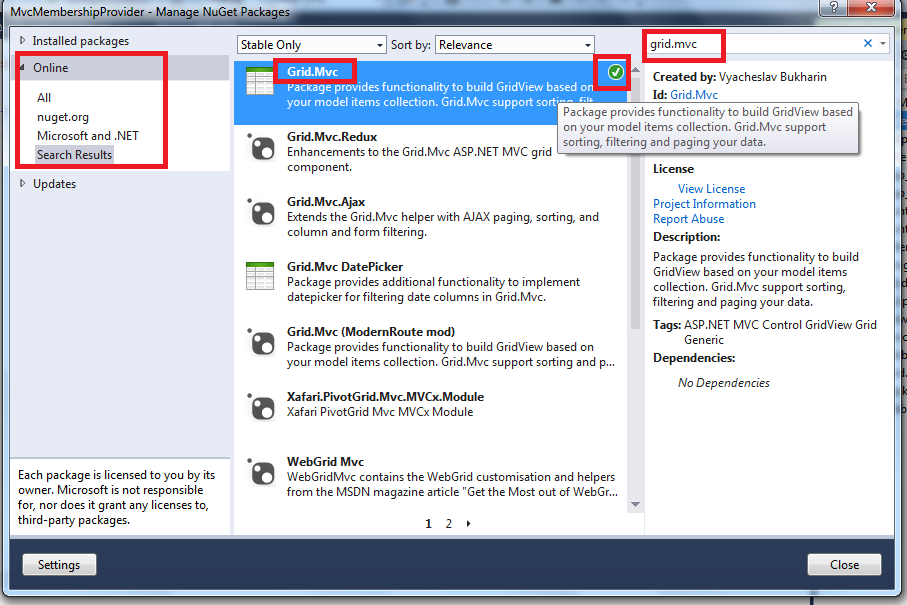907x605 pixels.
Task: Open the help question mark button
Action: pos(833,7)
